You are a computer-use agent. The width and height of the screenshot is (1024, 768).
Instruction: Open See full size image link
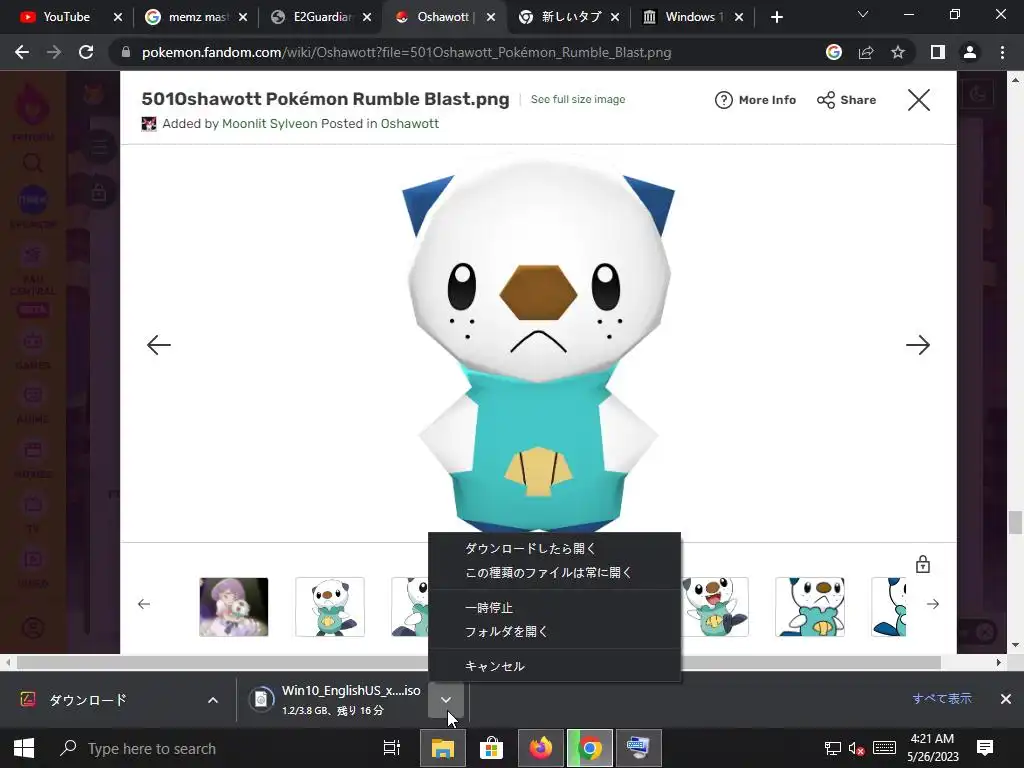click(578, 99)
